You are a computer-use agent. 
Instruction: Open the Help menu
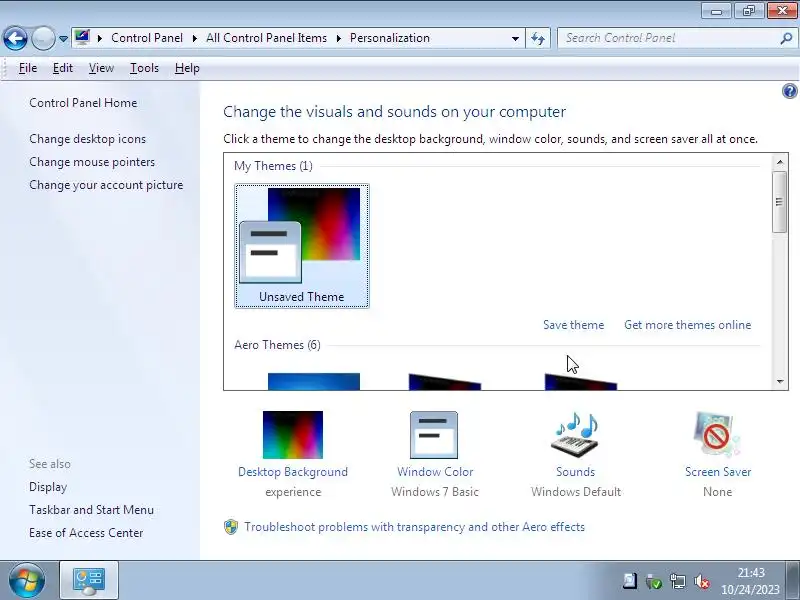pos(187,68)
